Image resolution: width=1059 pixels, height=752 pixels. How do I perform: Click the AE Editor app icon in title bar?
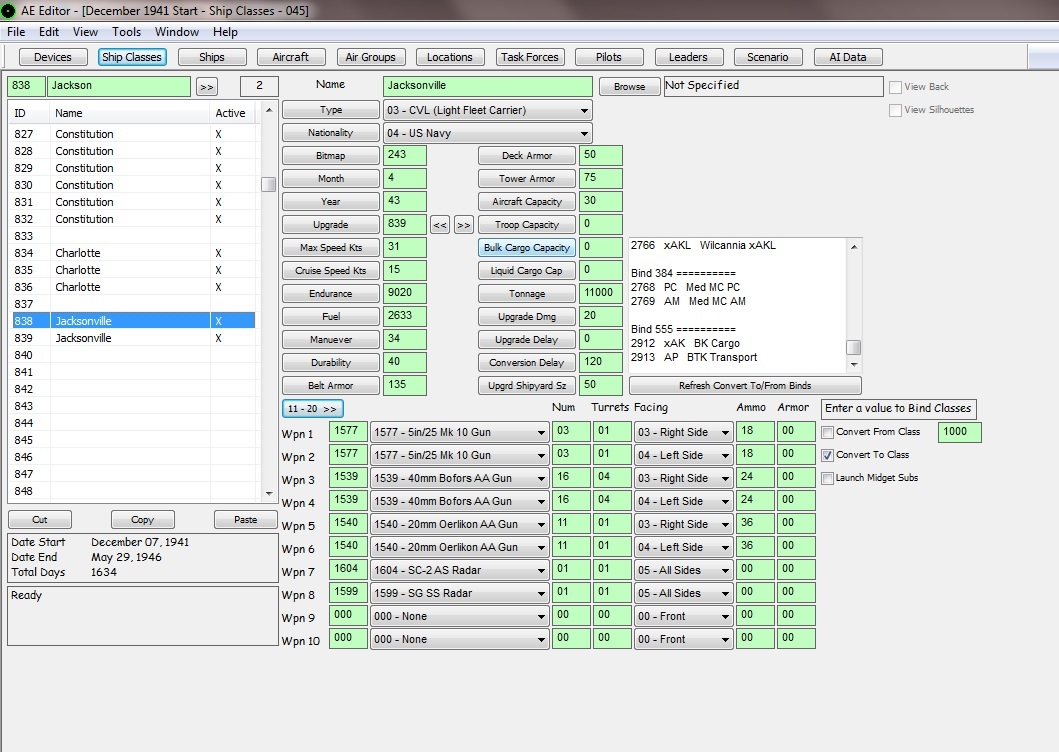9,10
